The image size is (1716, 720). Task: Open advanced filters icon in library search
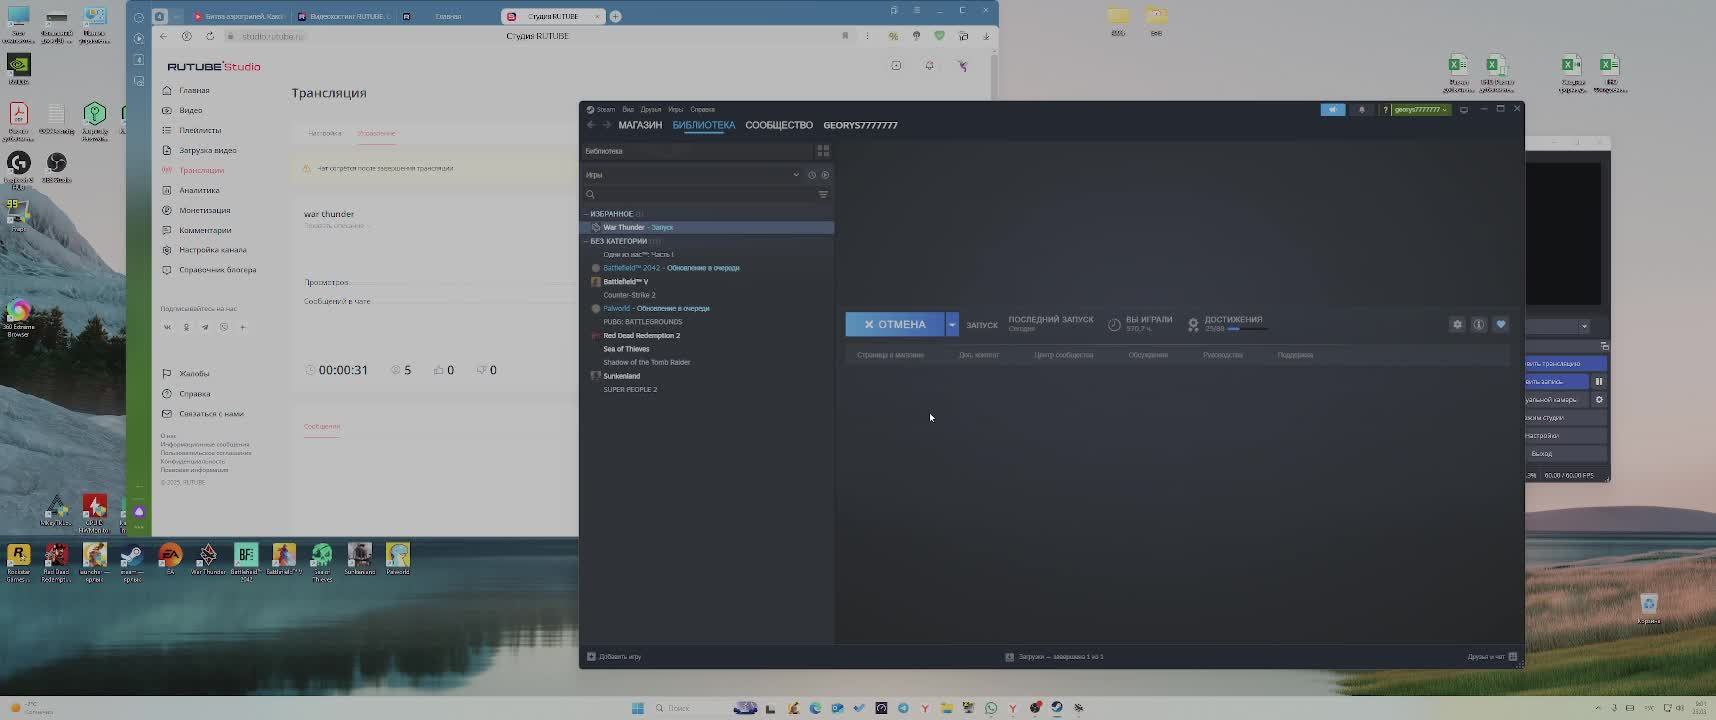[x=823, y=195]
